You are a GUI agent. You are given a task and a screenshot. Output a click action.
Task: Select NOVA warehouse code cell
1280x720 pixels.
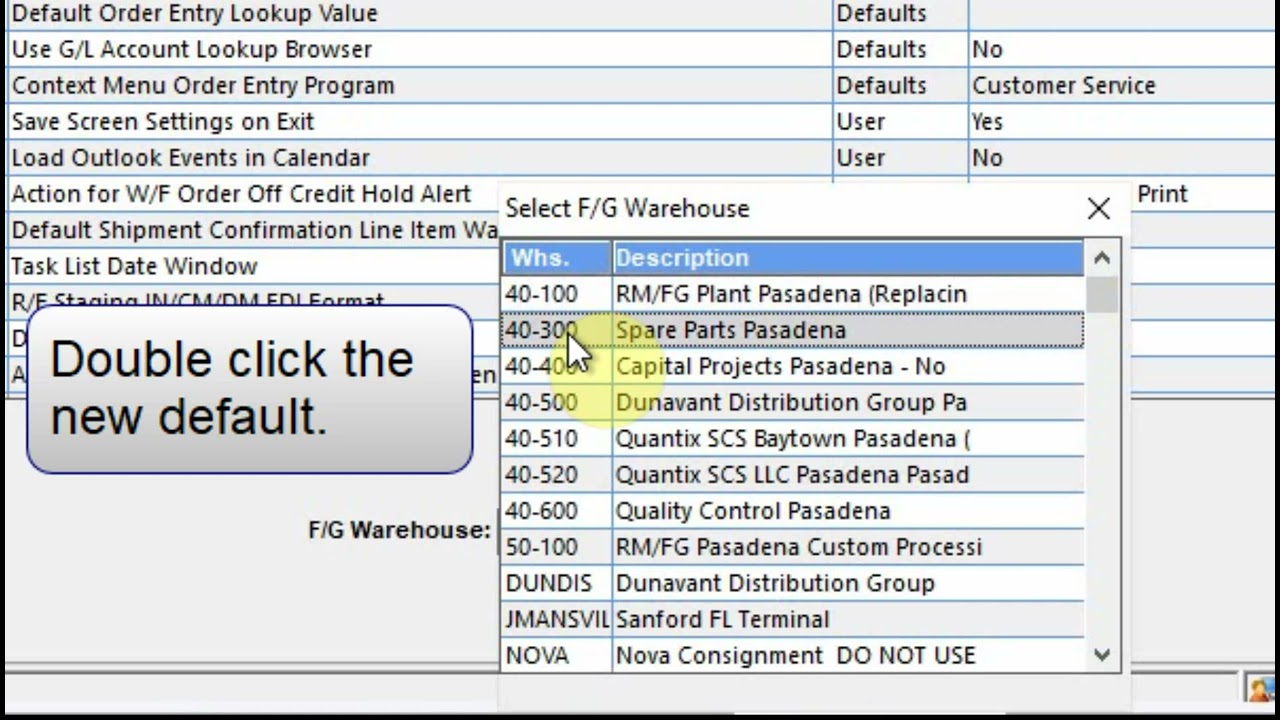point(556,655)
